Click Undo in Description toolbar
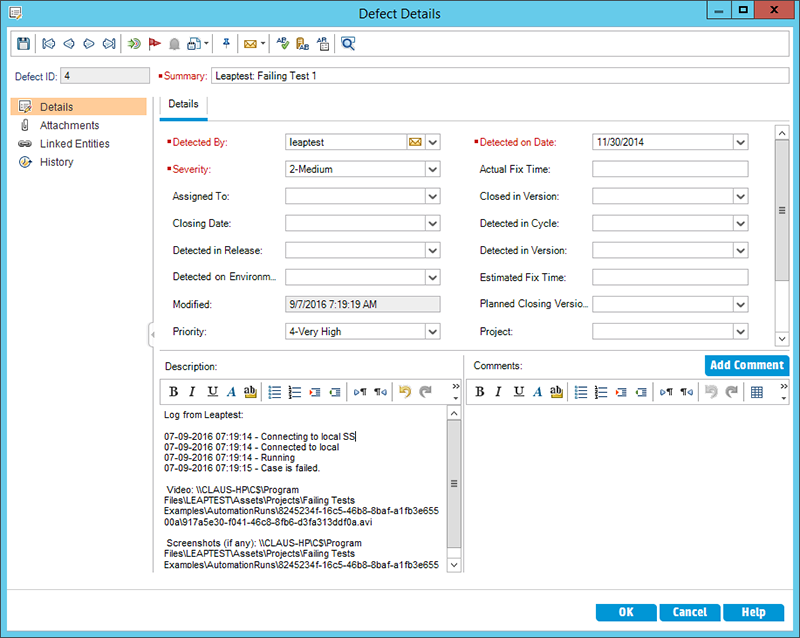This screenshot has height=638, width=800. 405,391
